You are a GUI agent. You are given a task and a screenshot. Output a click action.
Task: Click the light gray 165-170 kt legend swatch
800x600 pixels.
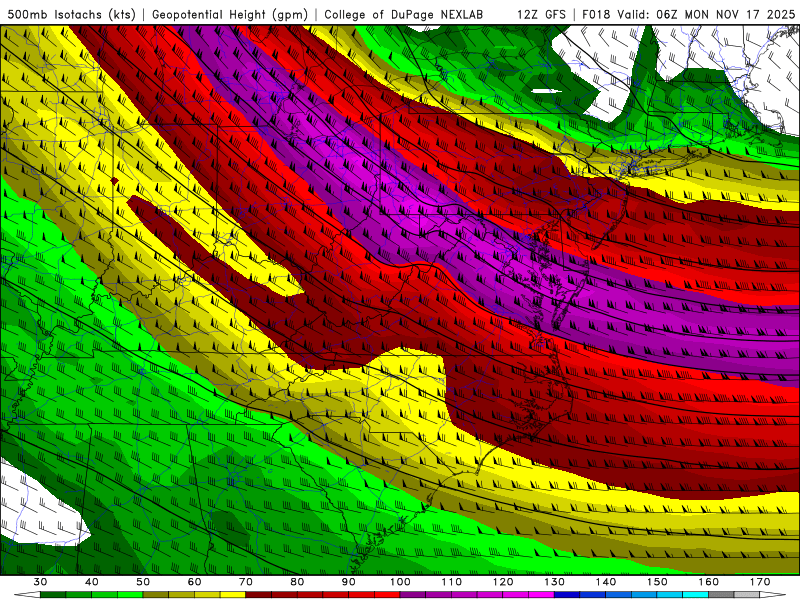(x=747, y=595)
